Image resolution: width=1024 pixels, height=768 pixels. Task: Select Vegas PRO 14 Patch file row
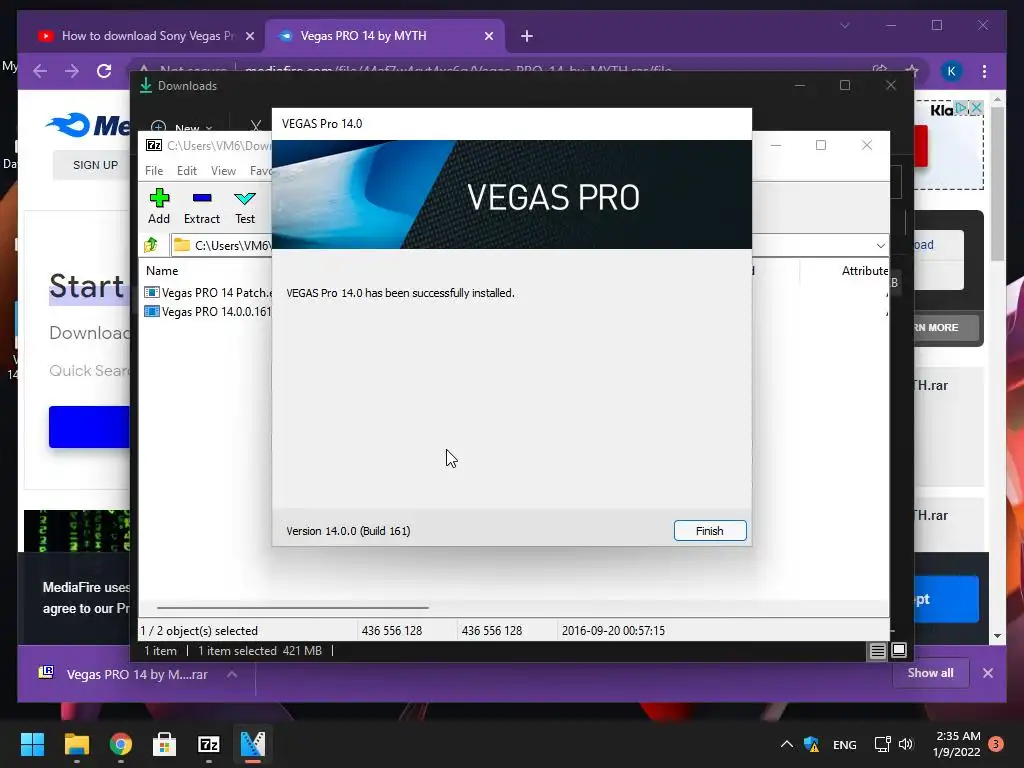[208, 293]
